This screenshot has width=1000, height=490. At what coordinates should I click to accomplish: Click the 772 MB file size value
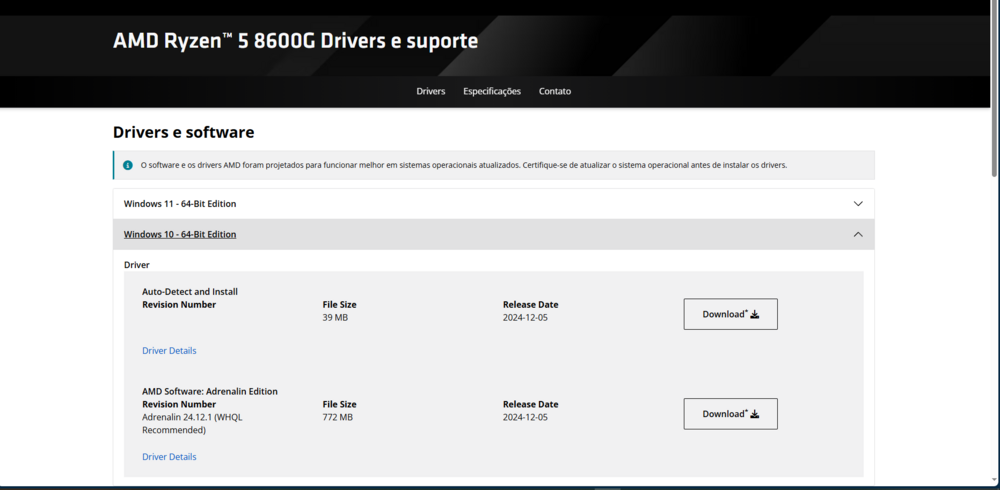(338, 417)
